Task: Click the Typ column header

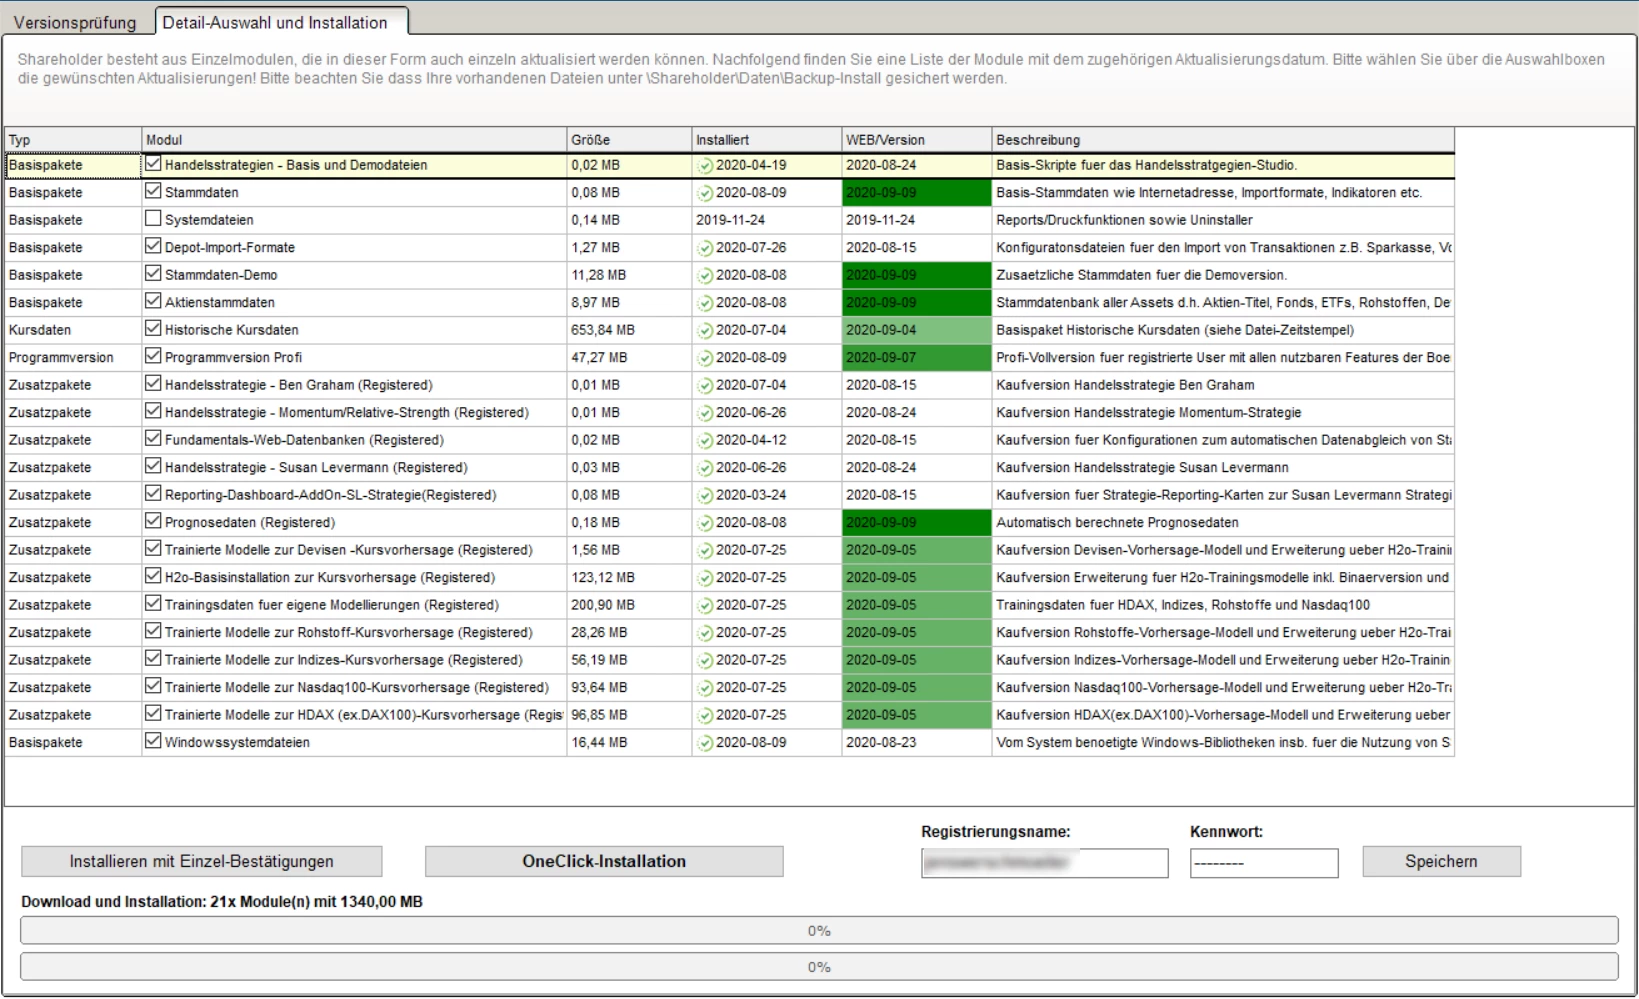Action: point(73,140)
